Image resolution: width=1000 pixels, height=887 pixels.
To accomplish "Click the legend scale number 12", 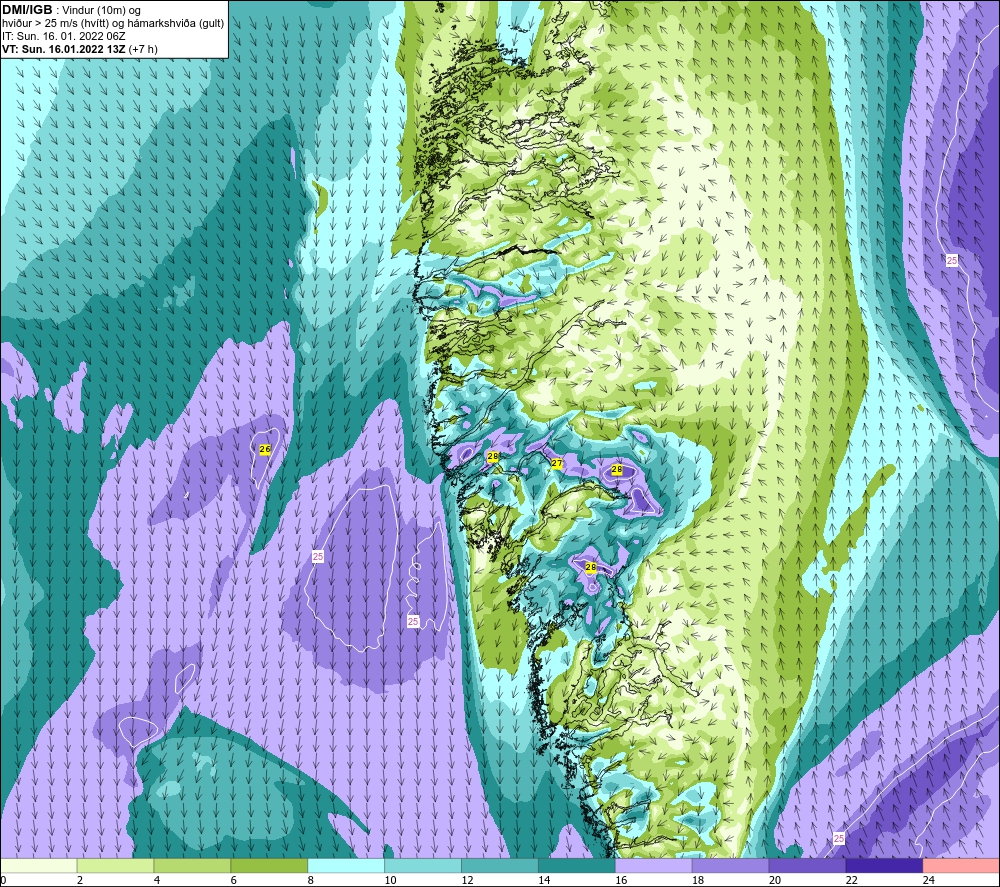I will (x=467, y=880).
